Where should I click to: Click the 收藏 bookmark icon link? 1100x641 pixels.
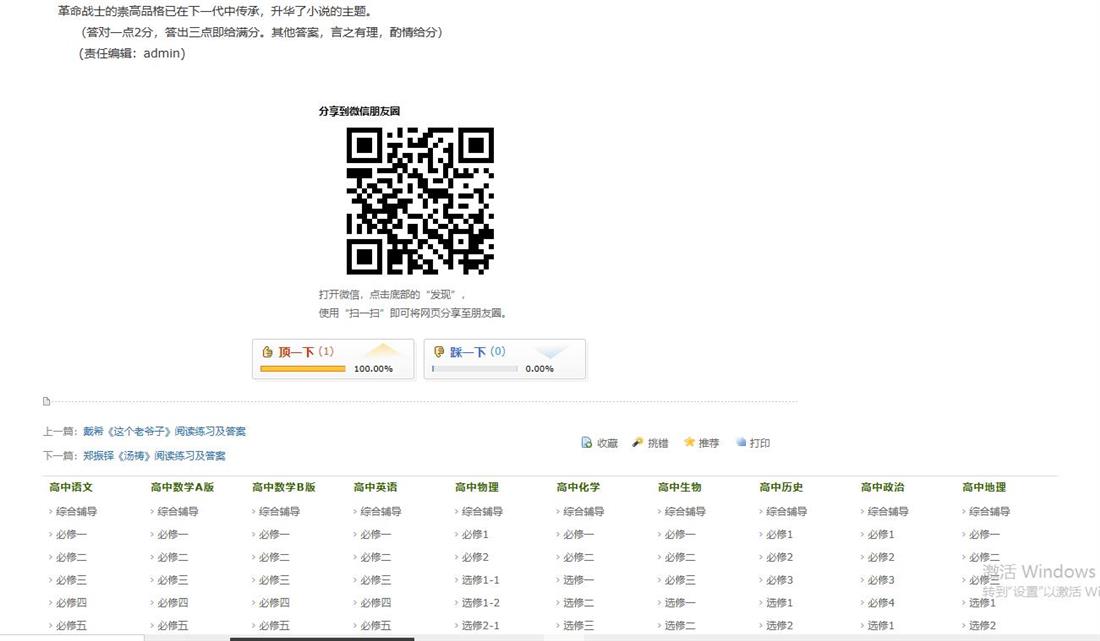pos(599,443)
